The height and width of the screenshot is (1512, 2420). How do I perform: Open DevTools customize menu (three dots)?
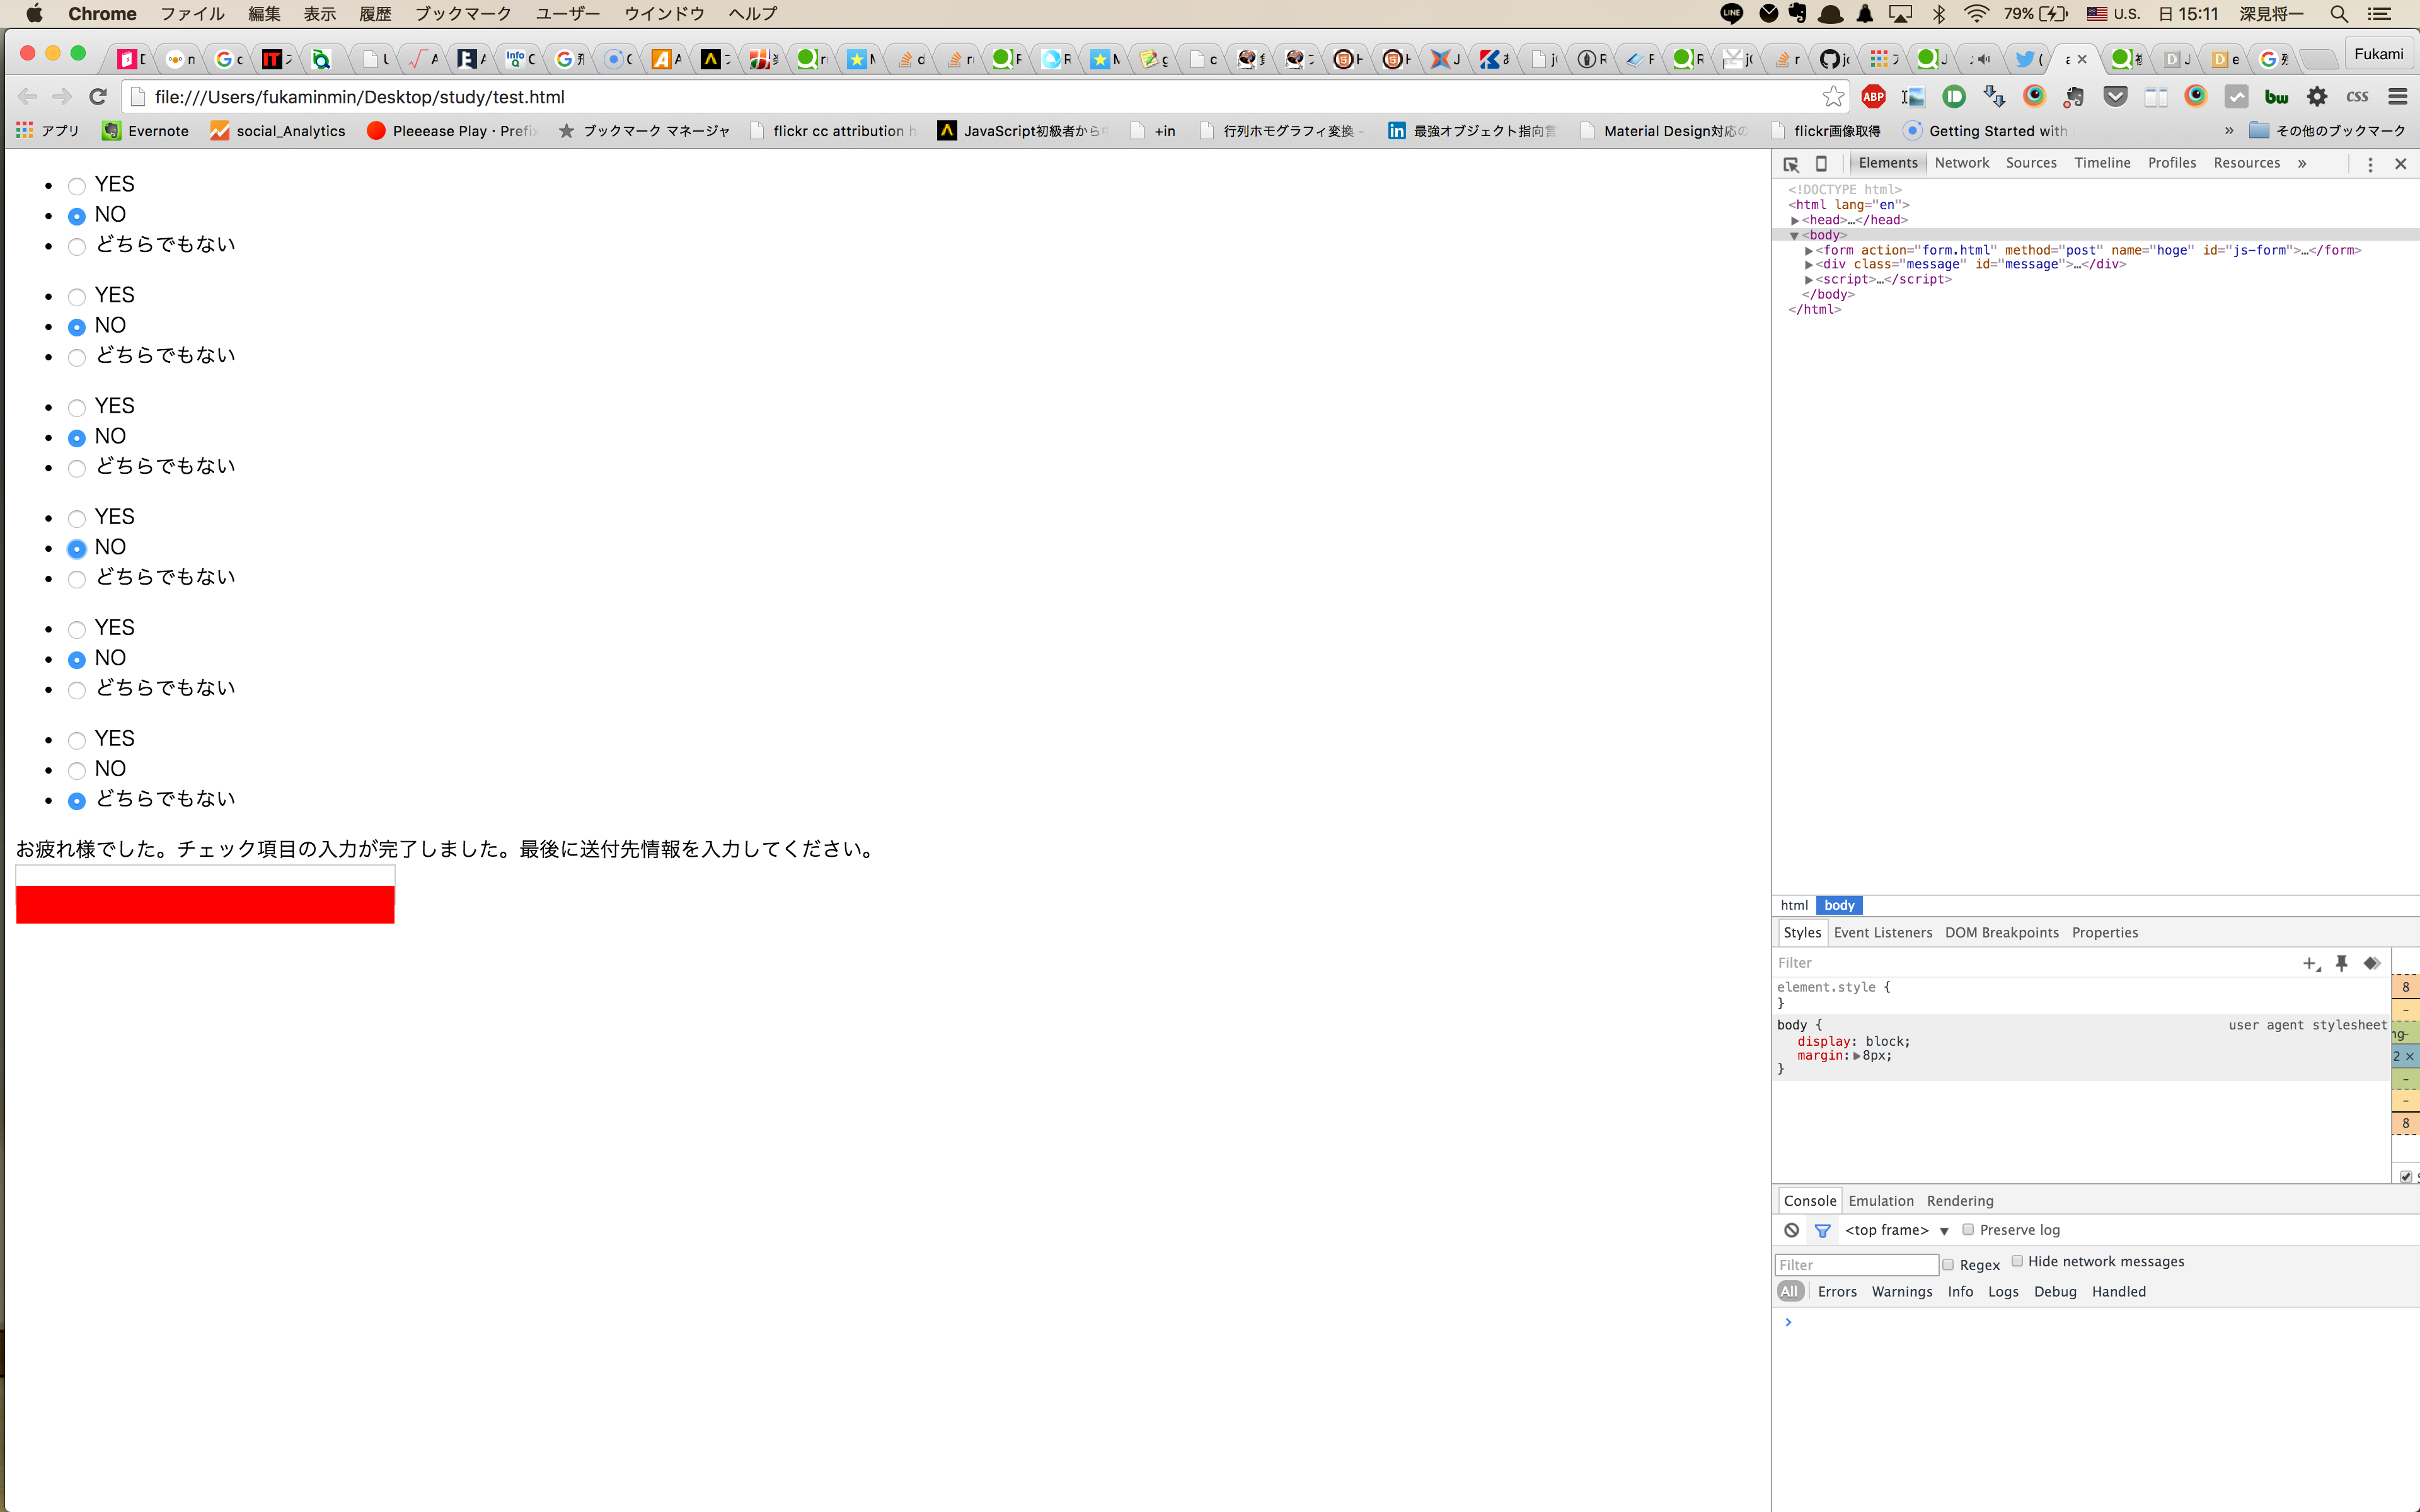pyautogui.click(x=2370, y=164)
